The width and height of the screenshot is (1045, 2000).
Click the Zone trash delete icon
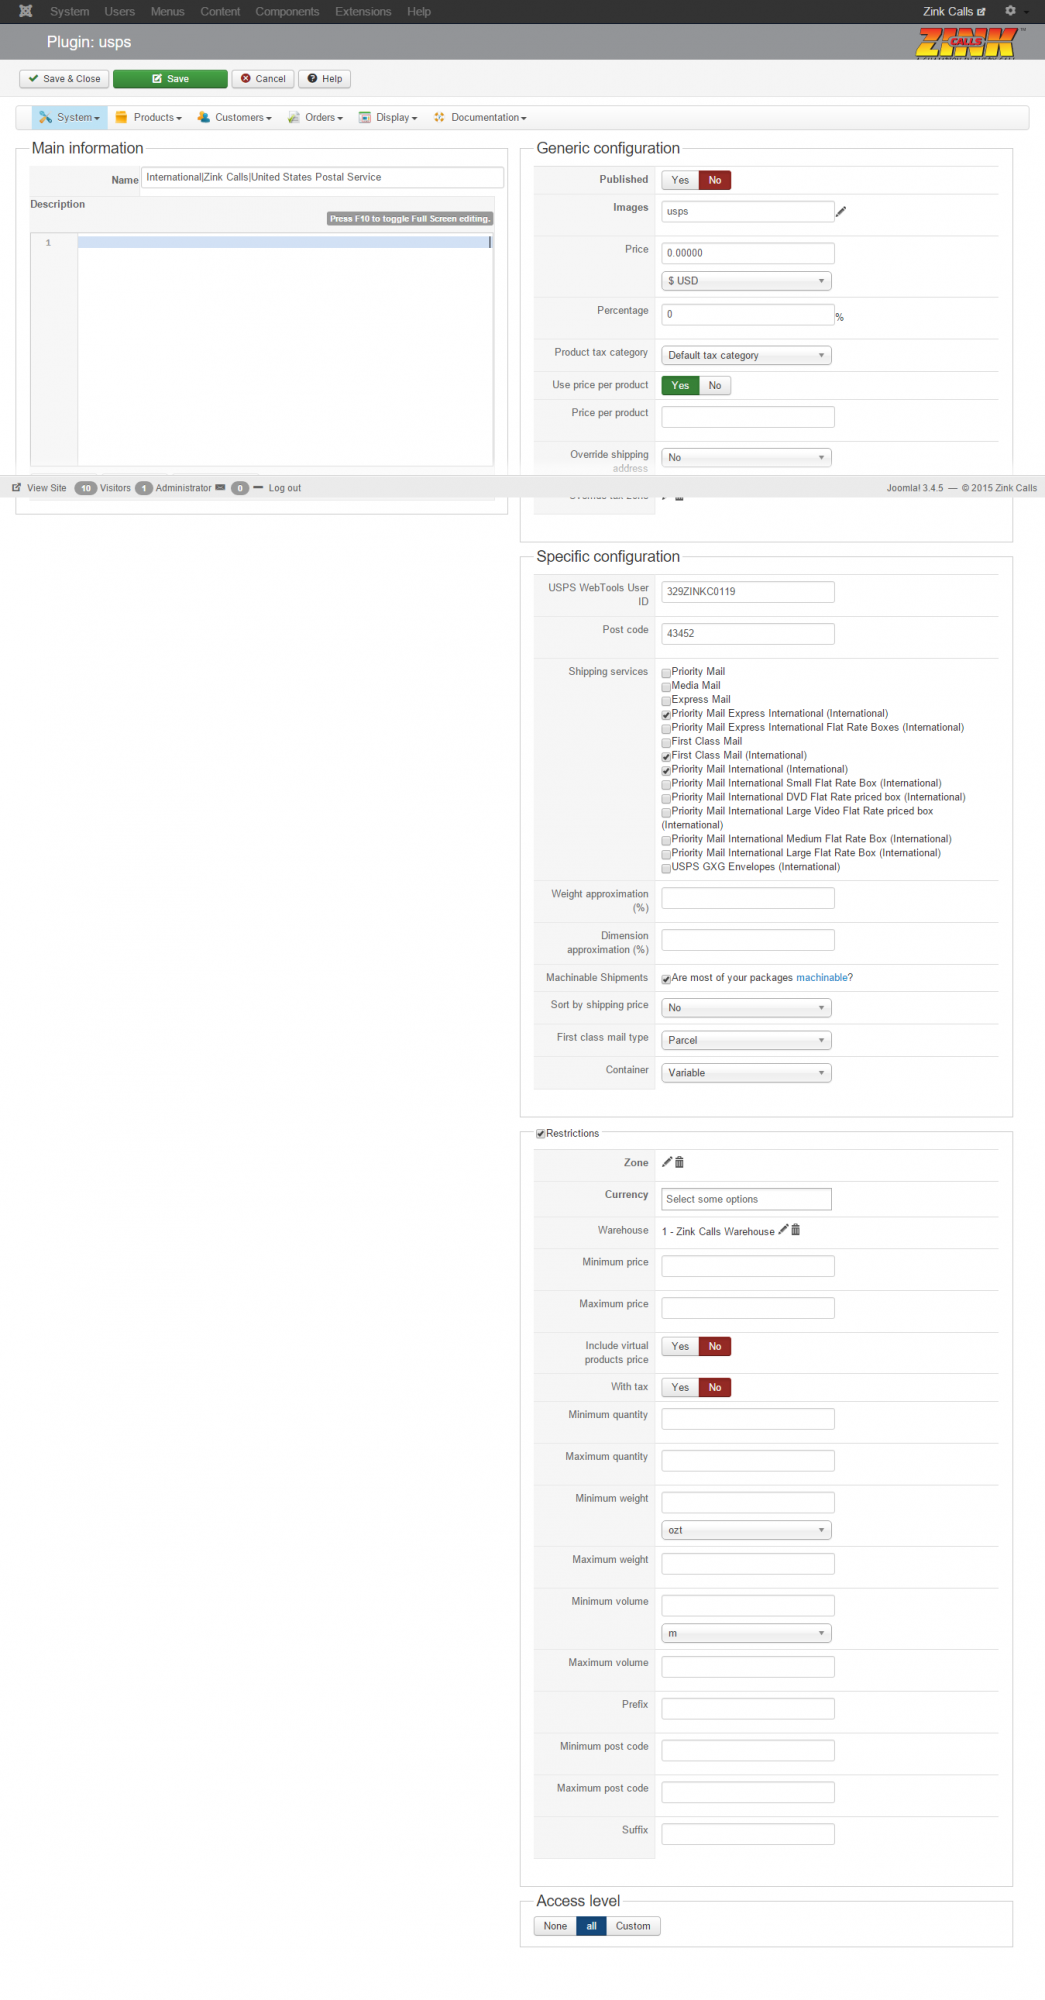[680, 1162]
